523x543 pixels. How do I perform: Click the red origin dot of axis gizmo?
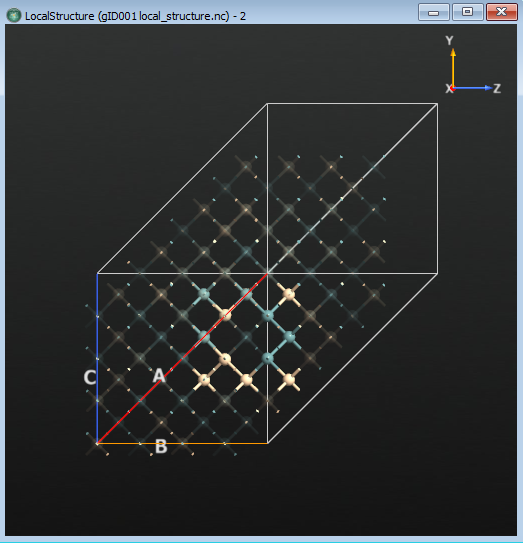[x=453, y=88]
